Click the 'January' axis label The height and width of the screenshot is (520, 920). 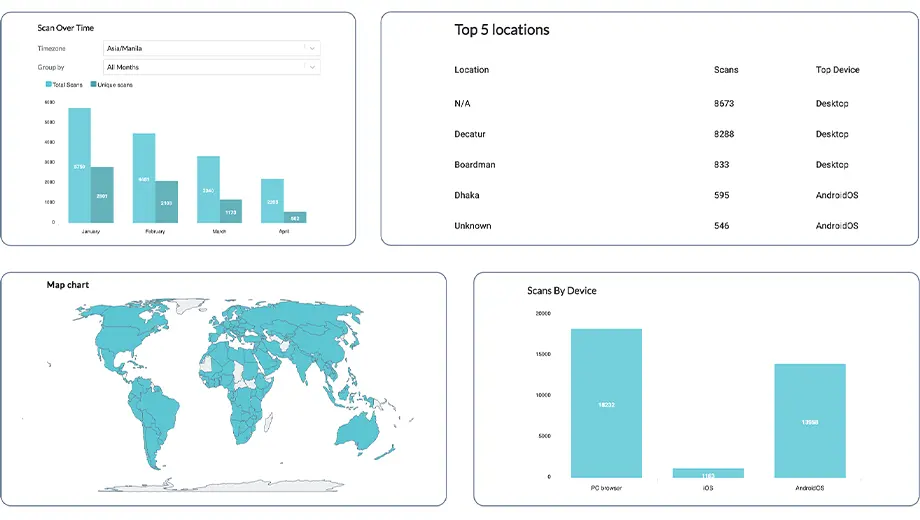(x=90, y=231)
